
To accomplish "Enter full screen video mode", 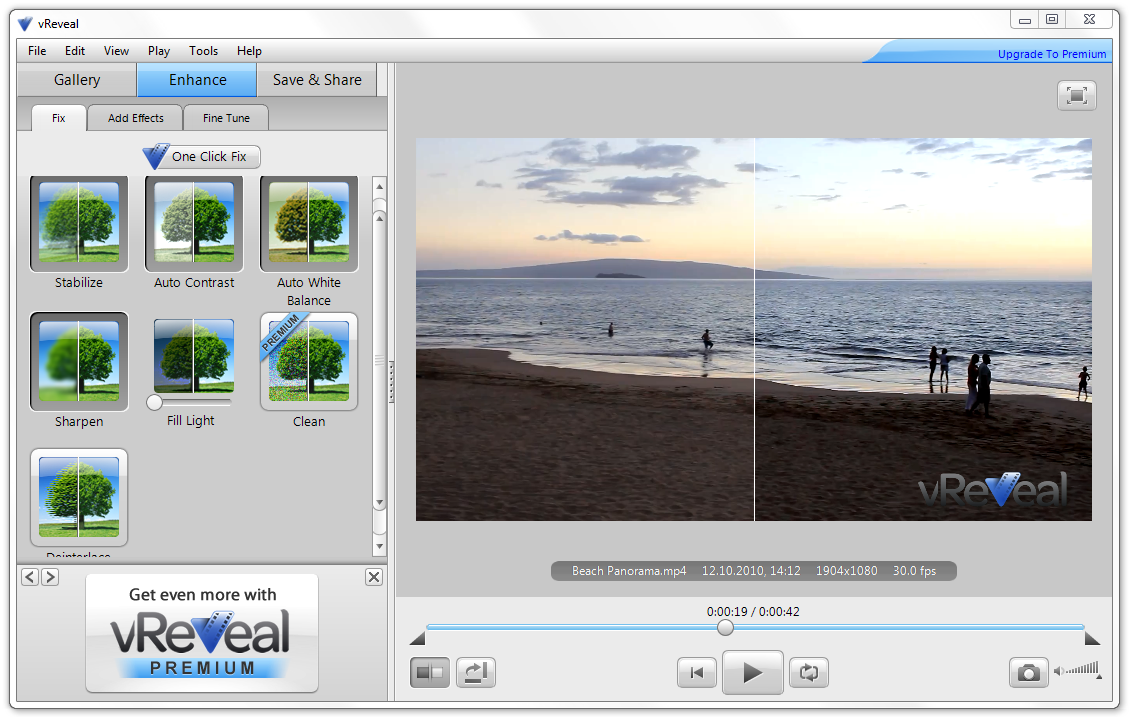I will tap(1076, 96).
